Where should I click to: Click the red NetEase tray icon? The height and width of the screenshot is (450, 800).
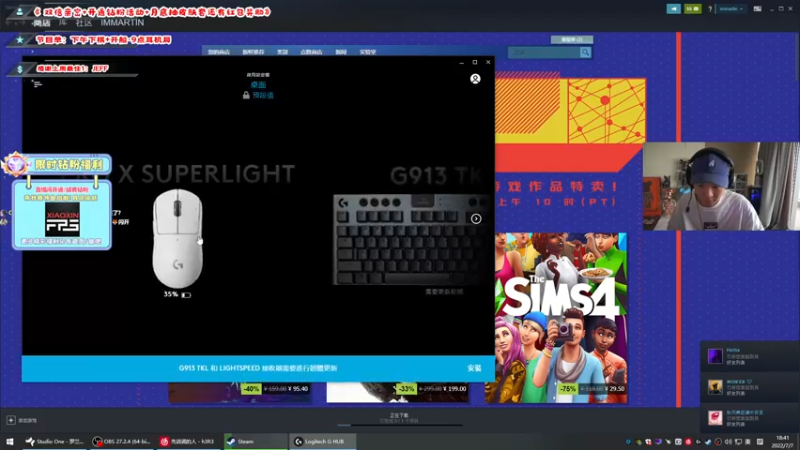point(688,442)
